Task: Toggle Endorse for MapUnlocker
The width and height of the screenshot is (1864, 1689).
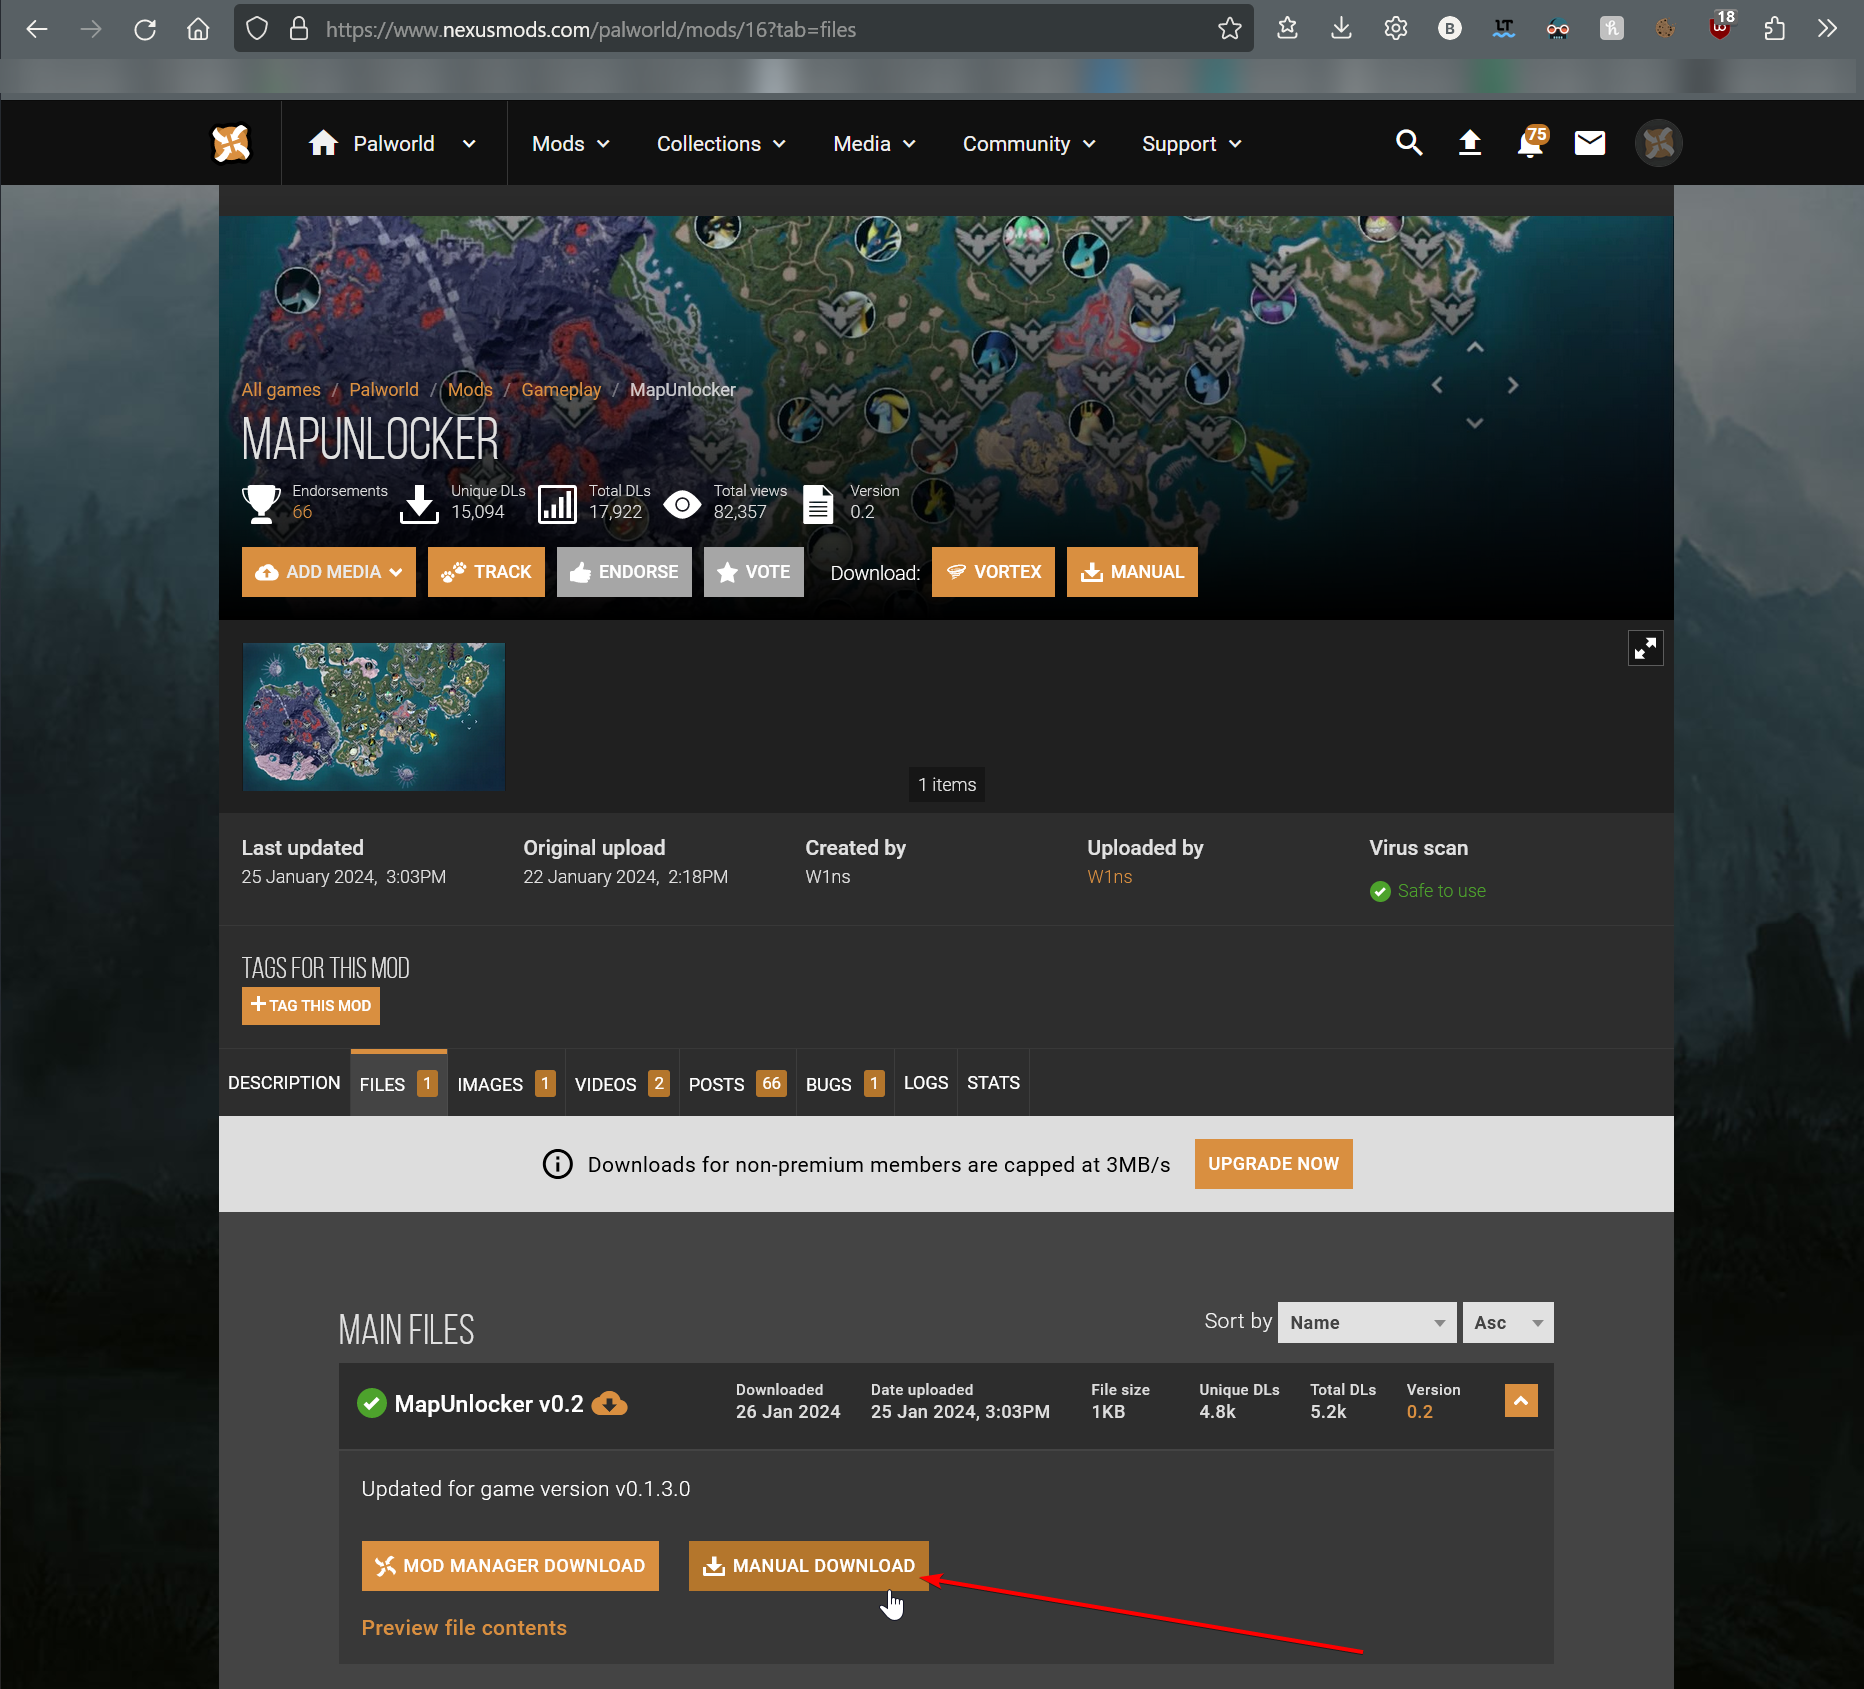Action: [x=624, y=572]
